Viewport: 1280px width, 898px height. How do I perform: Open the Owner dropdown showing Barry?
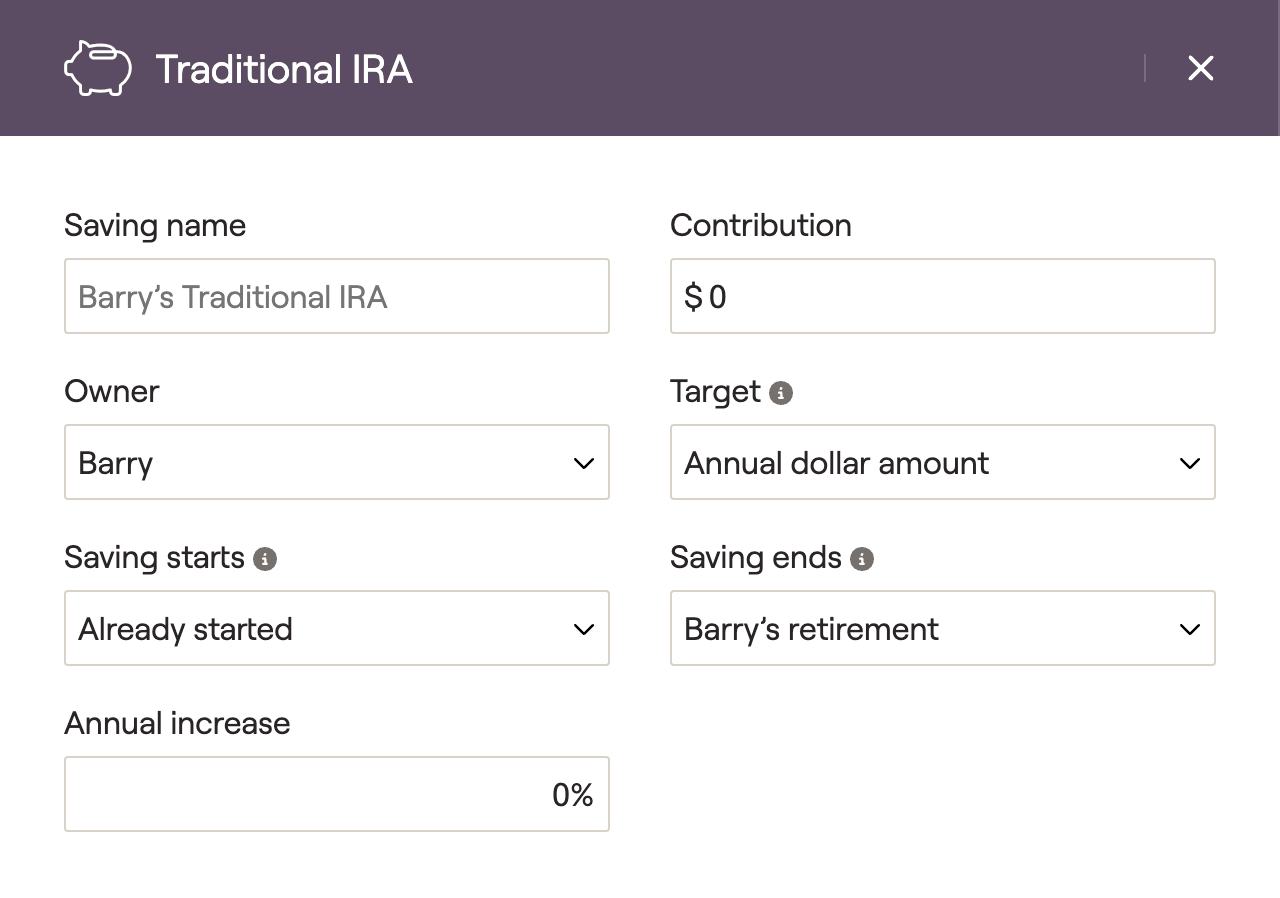(x=337, y=462)
